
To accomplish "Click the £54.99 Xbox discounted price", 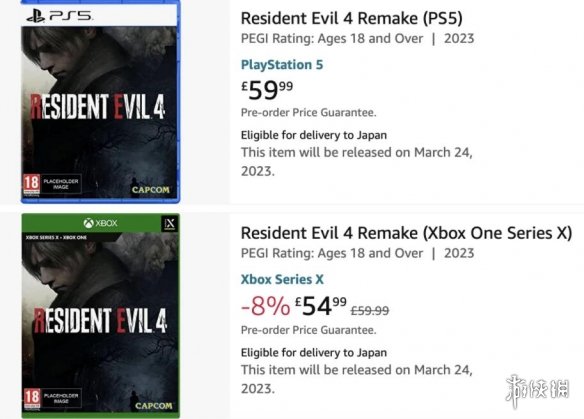I will click(x=321, y=306).
